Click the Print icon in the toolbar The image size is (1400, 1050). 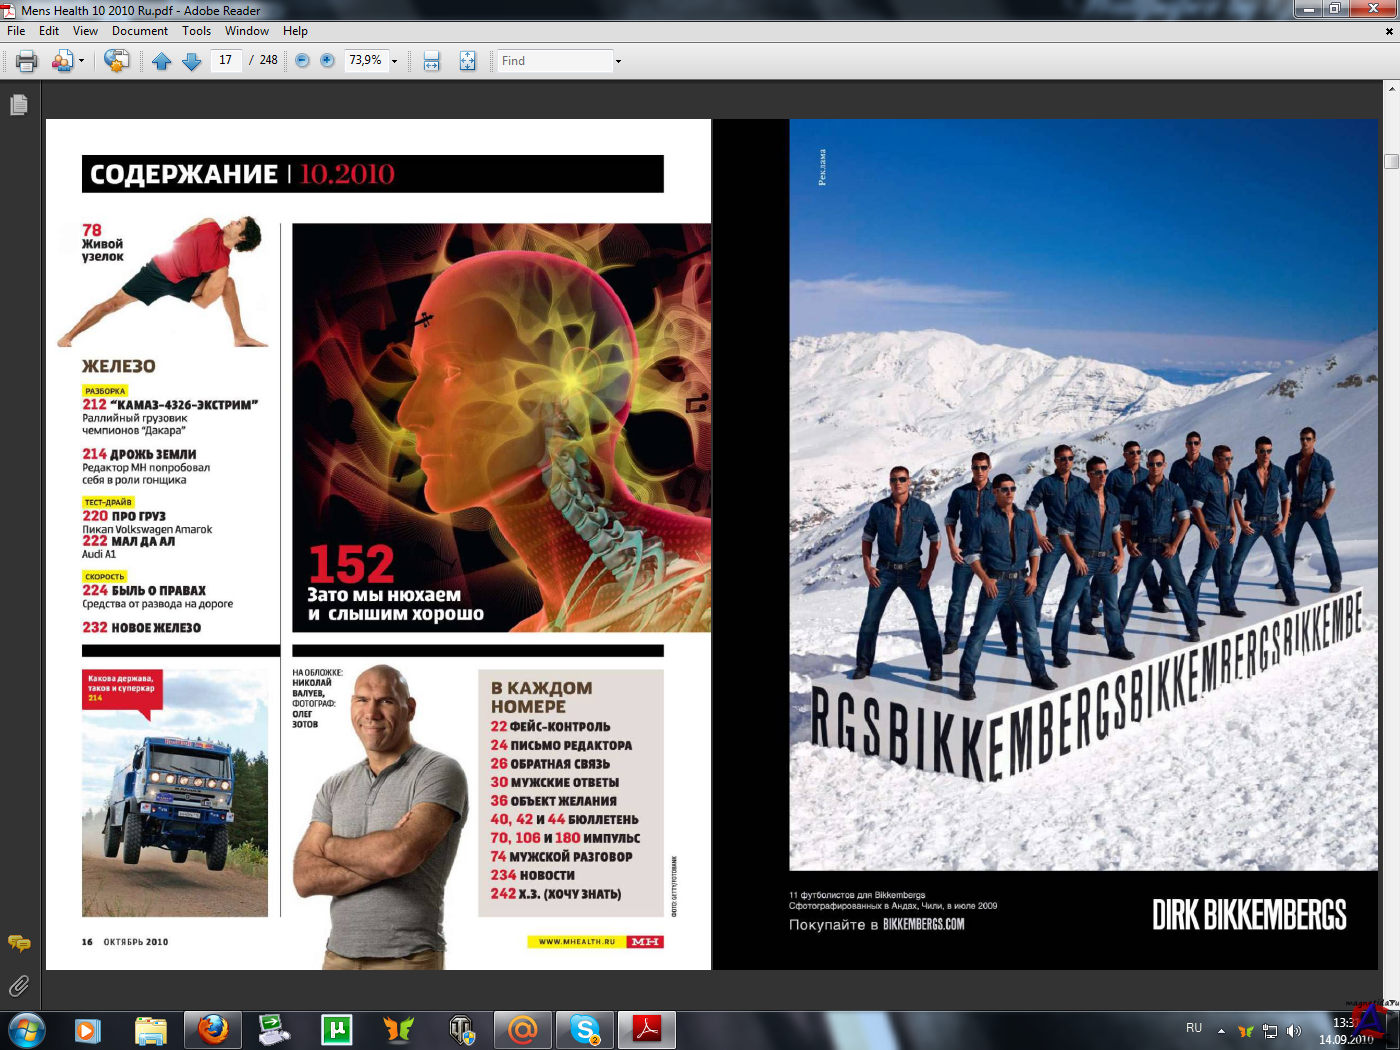(x=27, y=61)
